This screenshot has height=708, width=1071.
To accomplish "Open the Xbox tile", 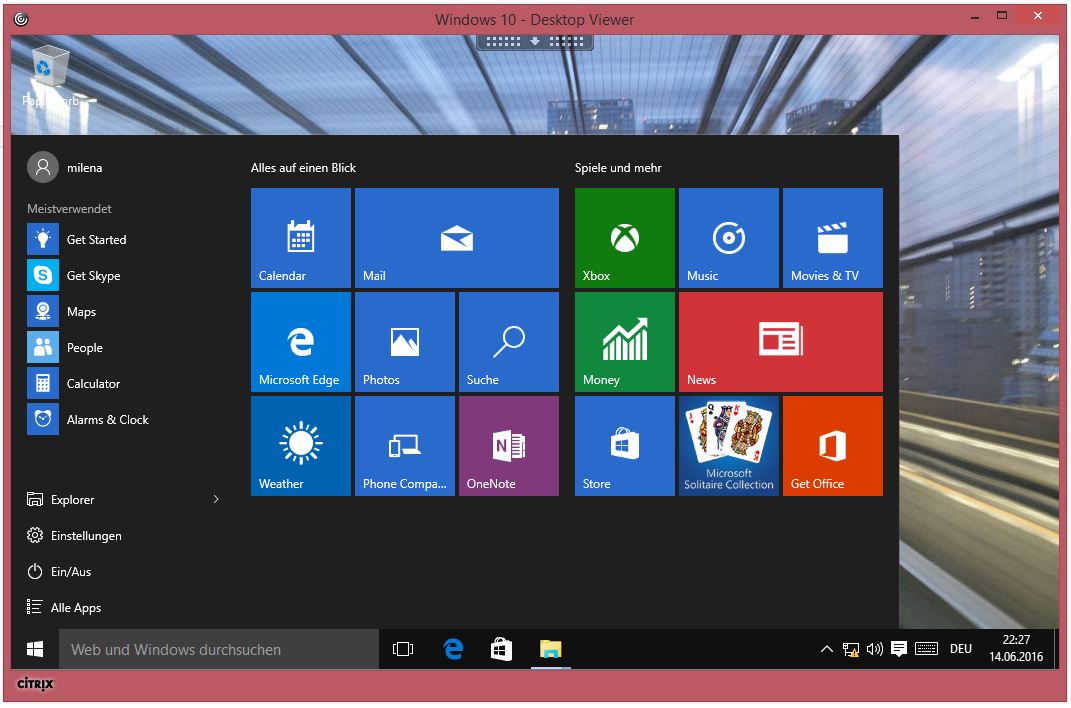I will click(x=624, y=238).
